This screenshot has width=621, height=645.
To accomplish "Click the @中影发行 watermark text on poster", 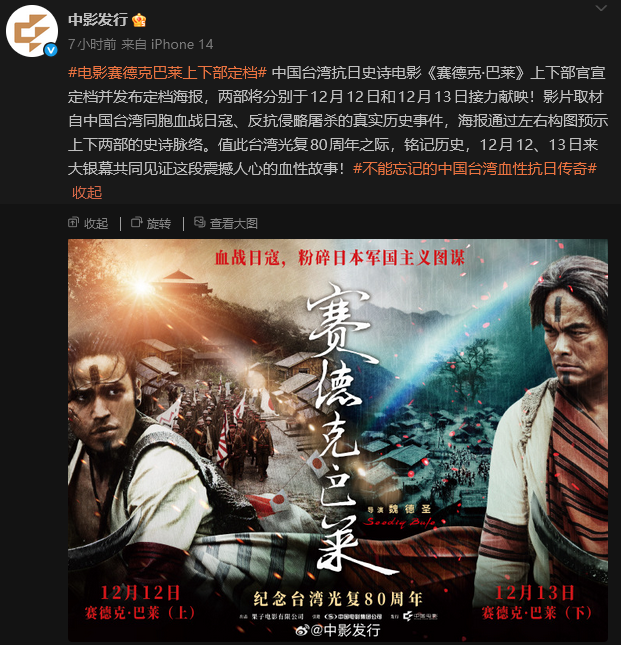I will coord(346,631).
